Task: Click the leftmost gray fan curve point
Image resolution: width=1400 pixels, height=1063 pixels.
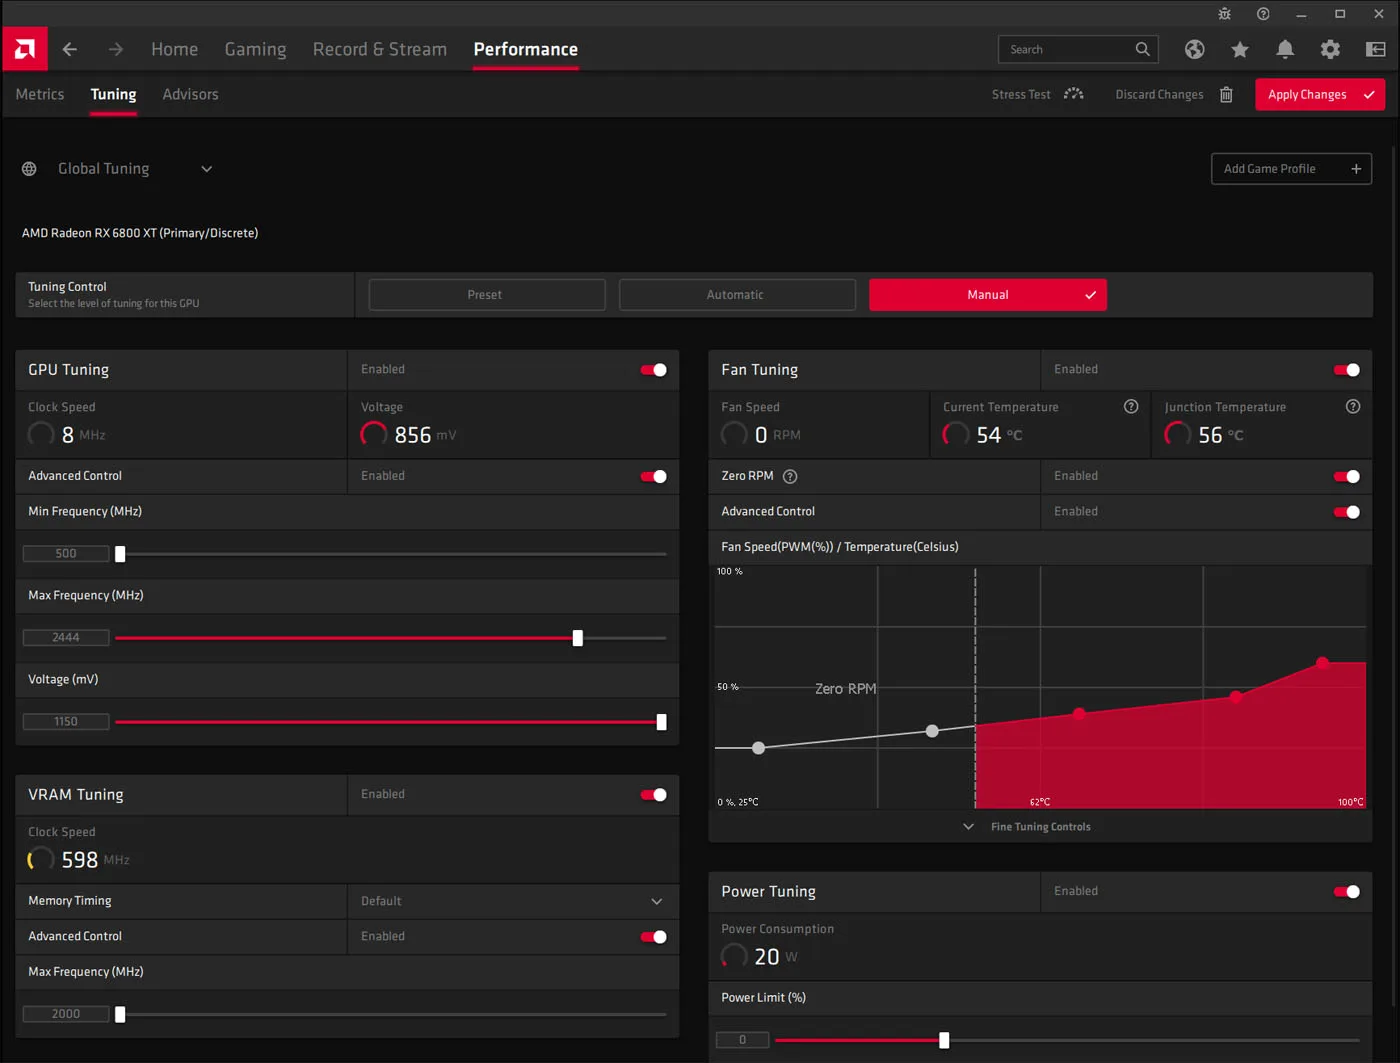Action: click(x=759, y=748)
